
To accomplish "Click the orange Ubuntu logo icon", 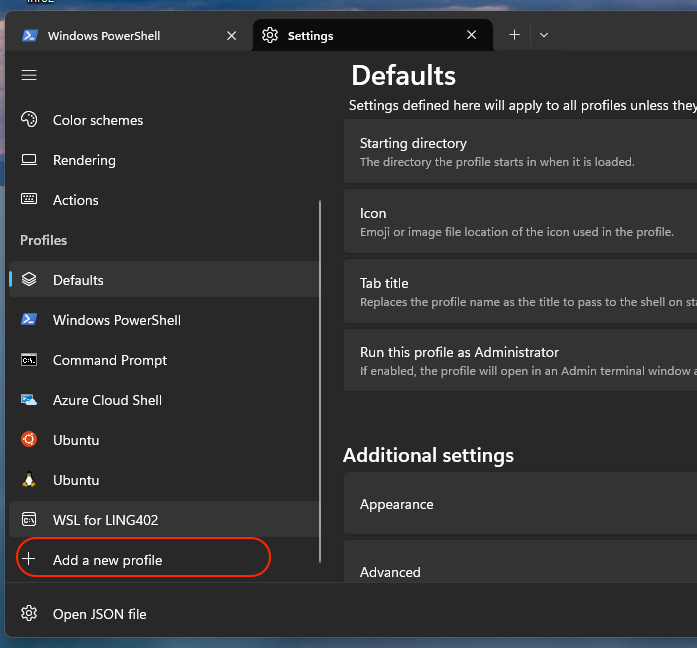I will [29, 439].
